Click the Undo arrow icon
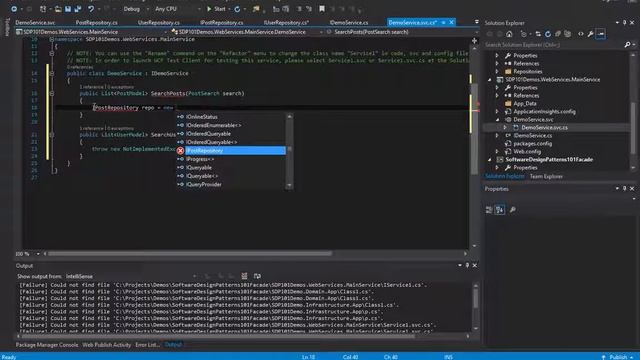The image size is (640, 360). click(x=91, y=9)
